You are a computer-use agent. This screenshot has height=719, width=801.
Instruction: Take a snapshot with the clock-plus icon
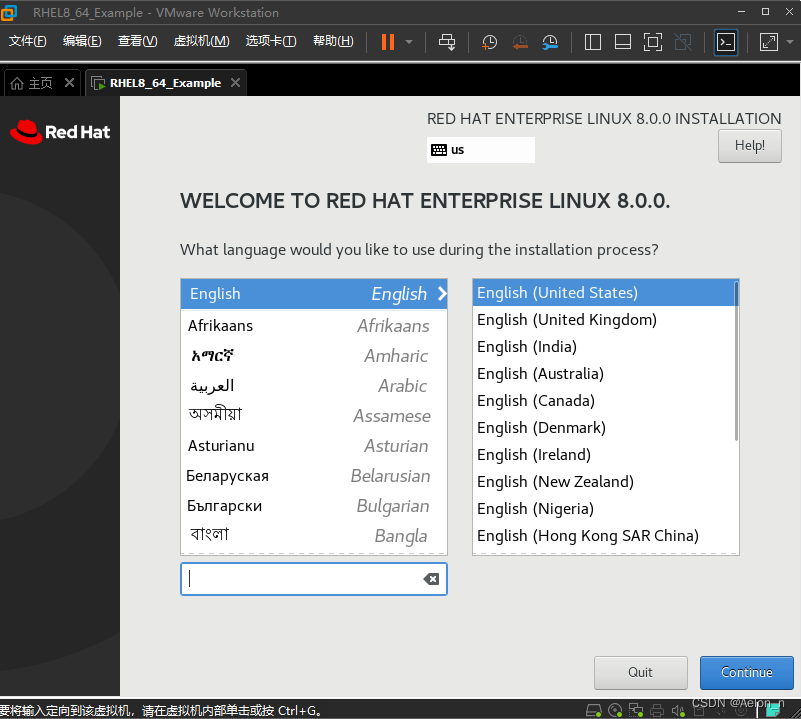click(489, 42)
